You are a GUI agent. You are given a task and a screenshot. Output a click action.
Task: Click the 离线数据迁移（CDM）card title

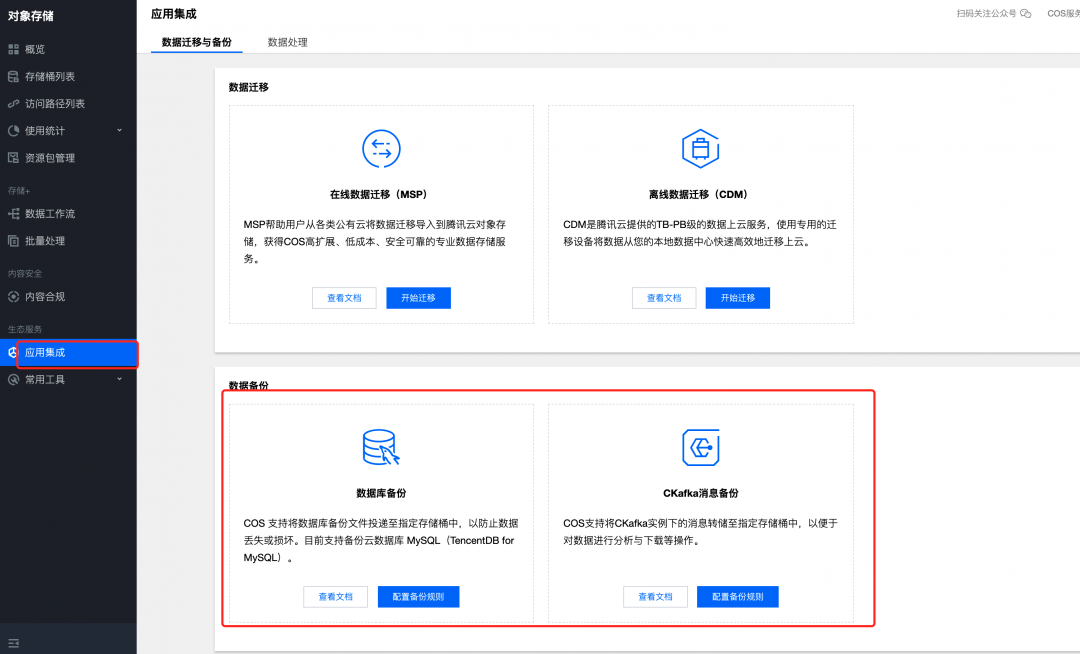[x=698, y=195]
